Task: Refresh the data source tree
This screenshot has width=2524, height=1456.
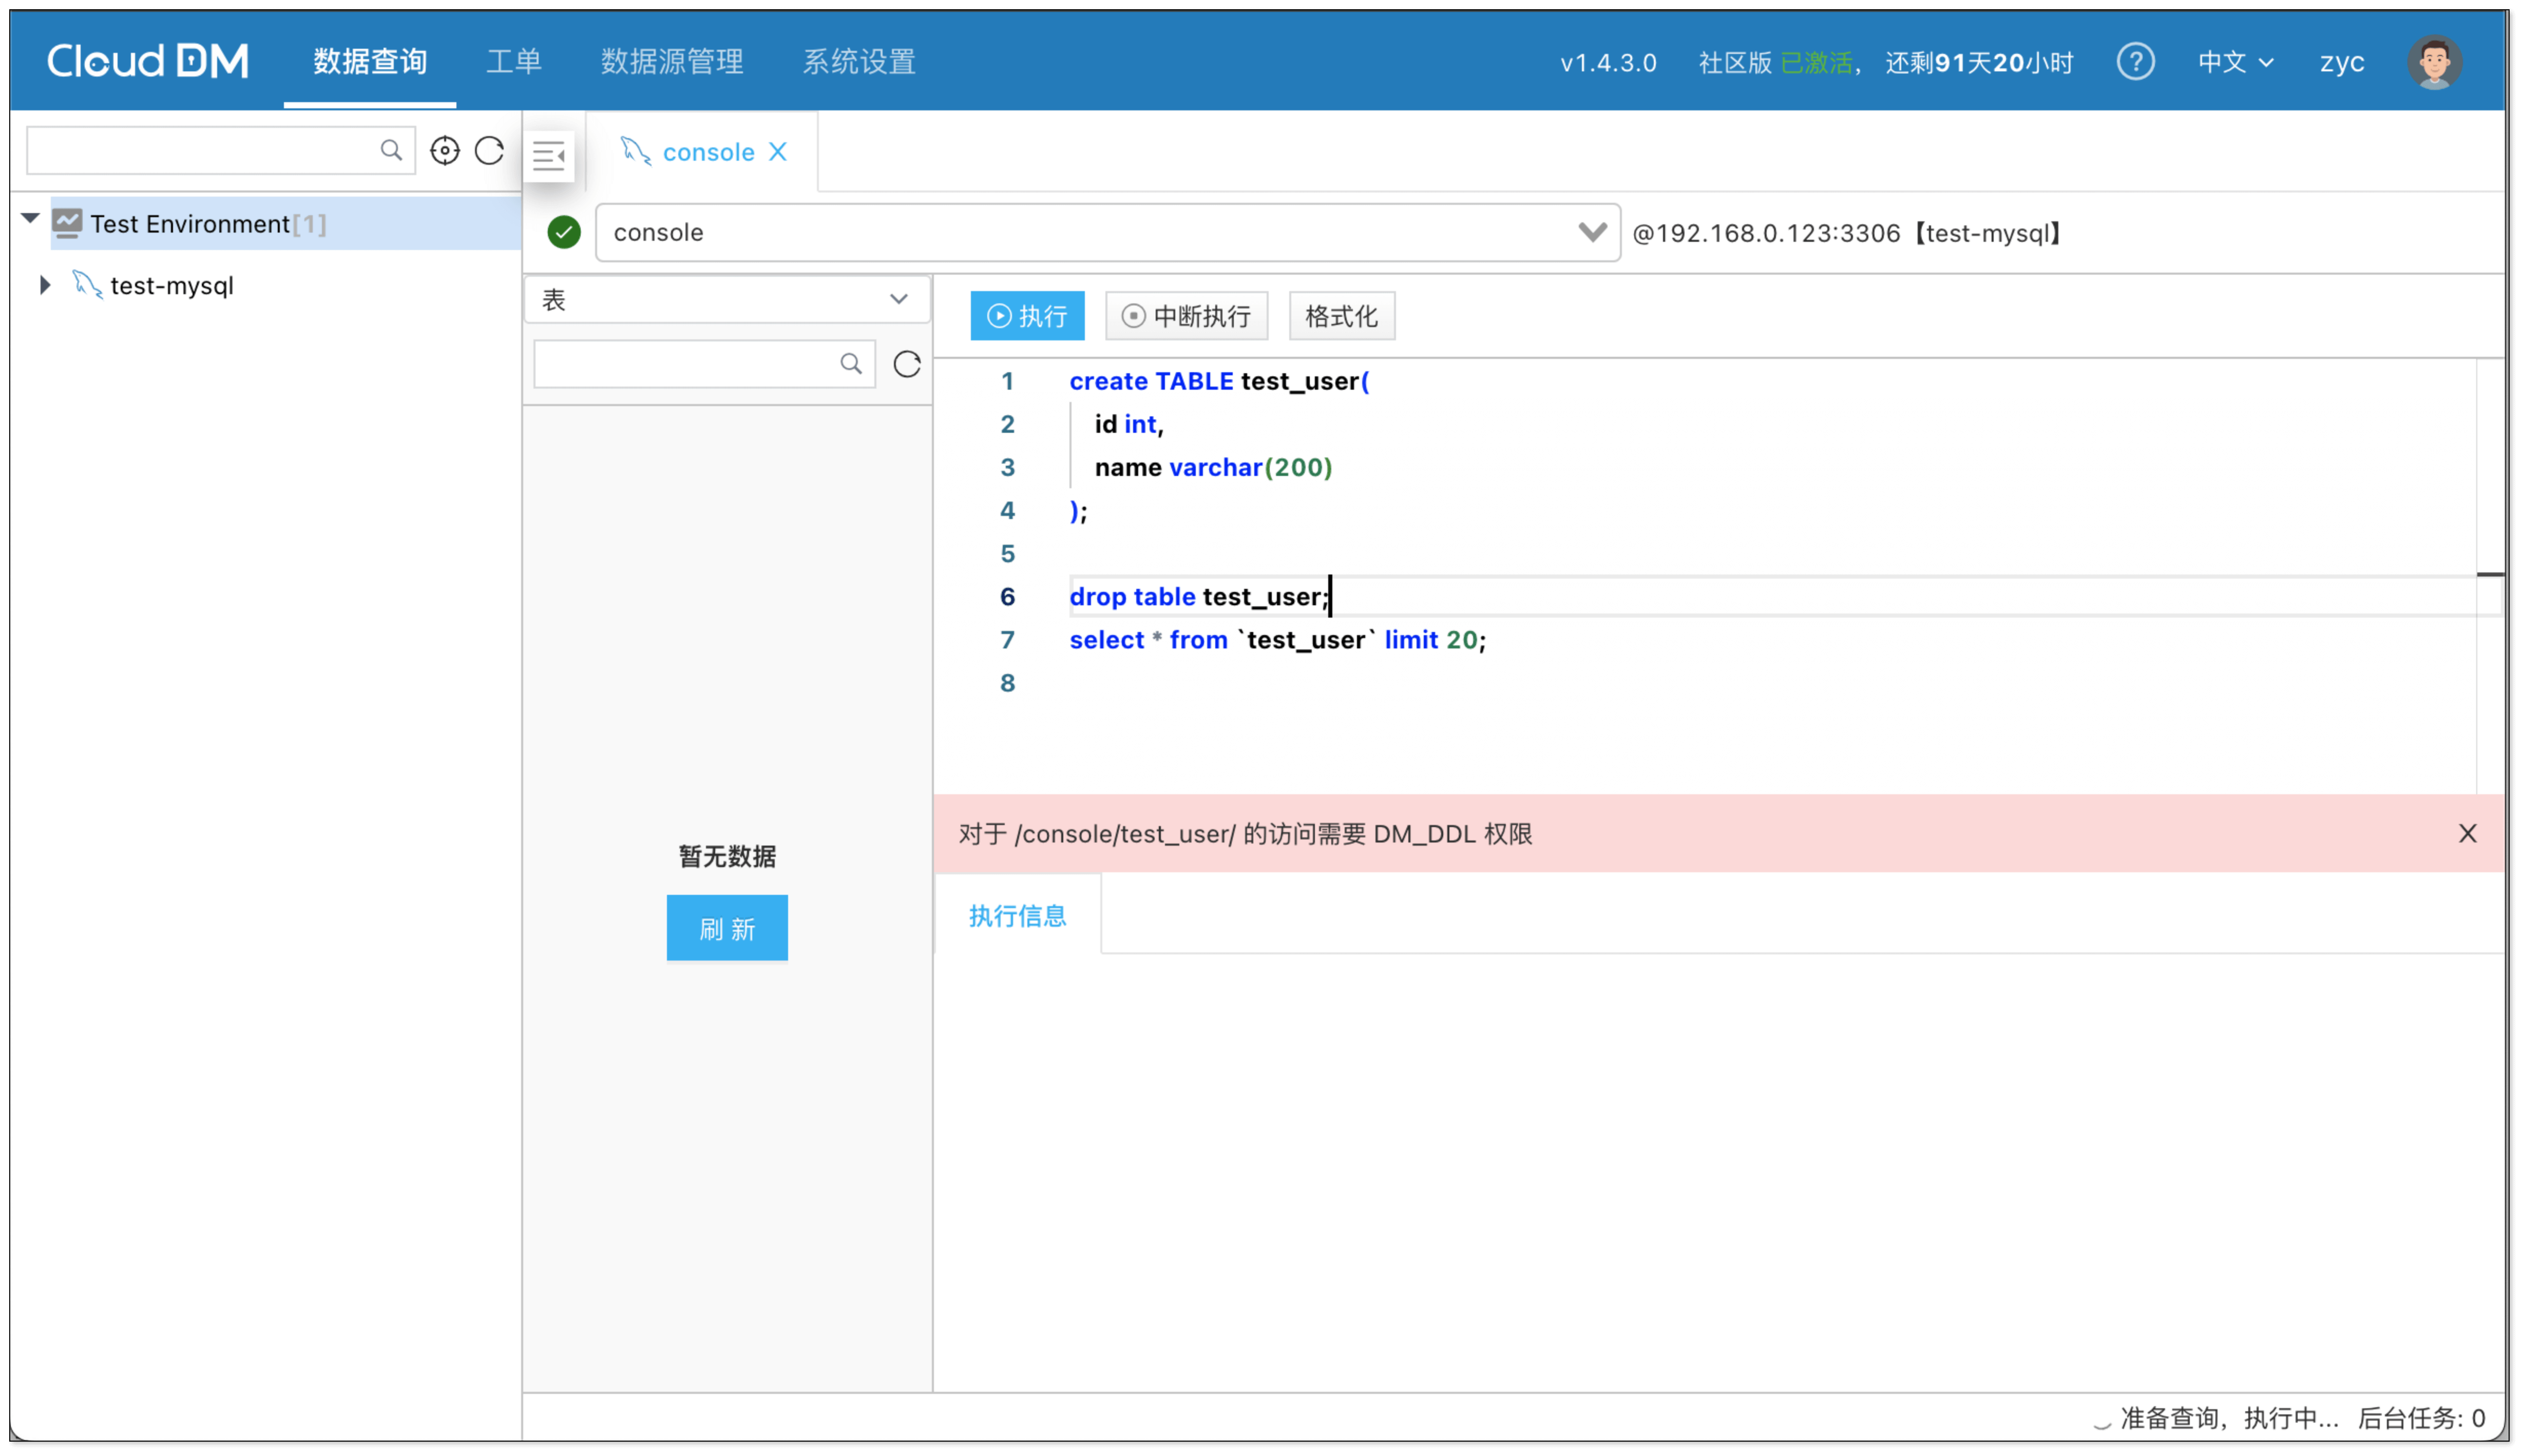Action: (x=489, y=150)
